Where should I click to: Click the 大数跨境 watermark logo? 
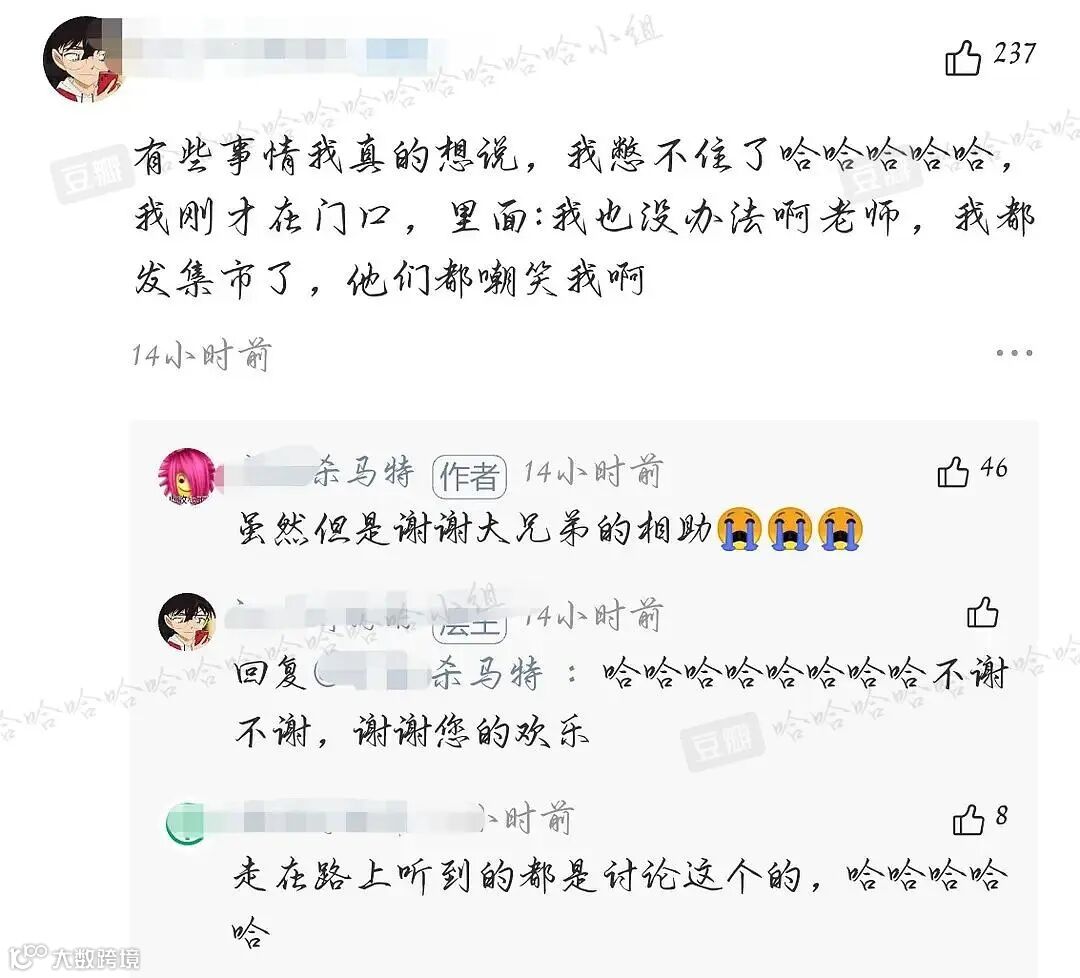click(75, 957)
